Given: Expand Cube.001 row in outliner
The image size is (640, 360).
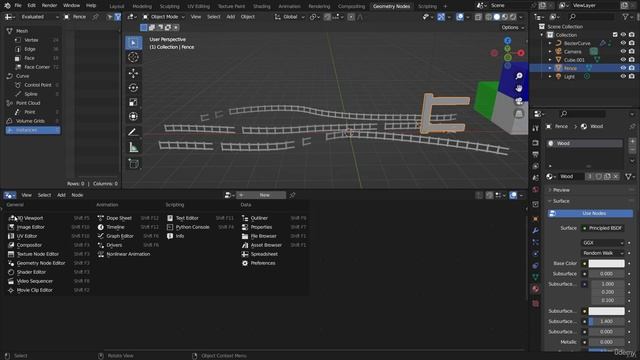Looking at the screenshot, I should pyautogui.click(x=550, y=60).
